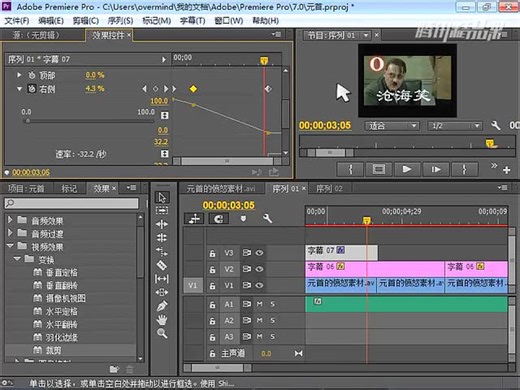The width and height of the screenshot is (520, 390).
Task: Select the Ripple Edit tool
Action: (x=162, y=224)
